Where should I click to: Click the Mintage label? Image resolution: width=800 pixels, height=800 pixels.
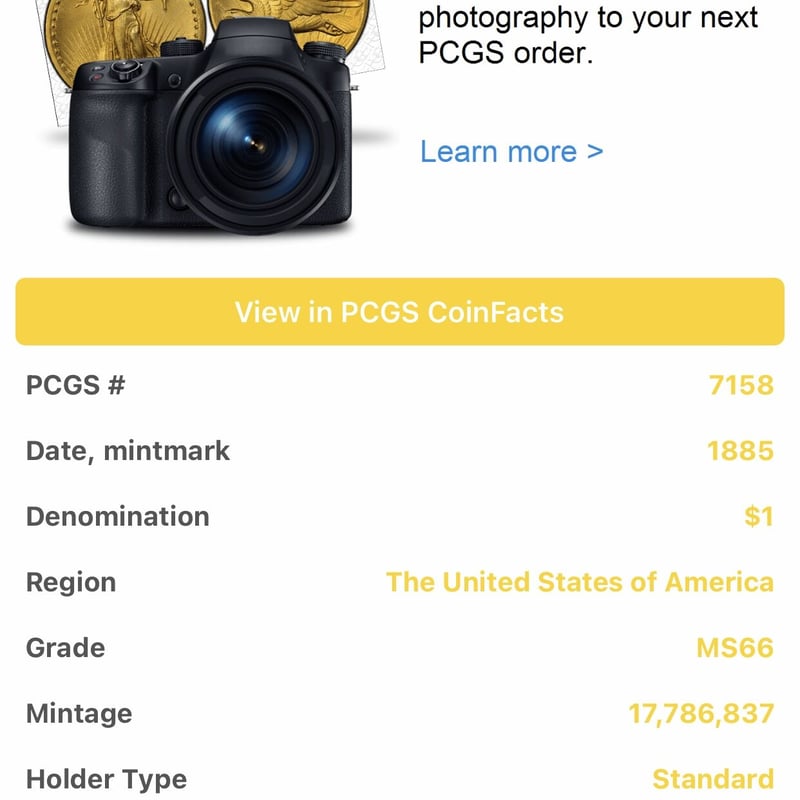click(79, 714)
